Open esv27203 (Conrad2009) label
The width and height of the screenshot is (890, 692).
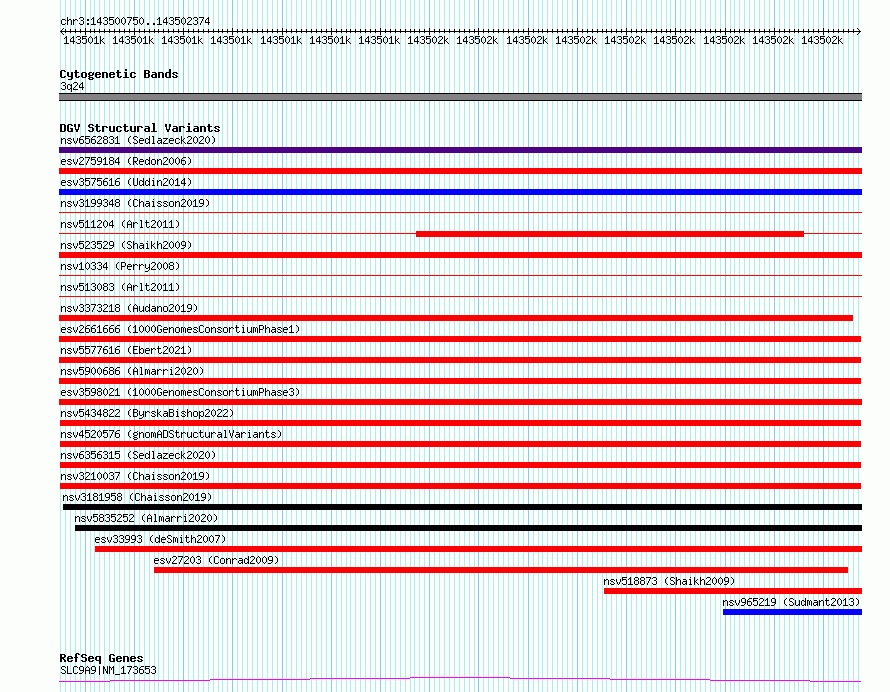tap(216, 560)
